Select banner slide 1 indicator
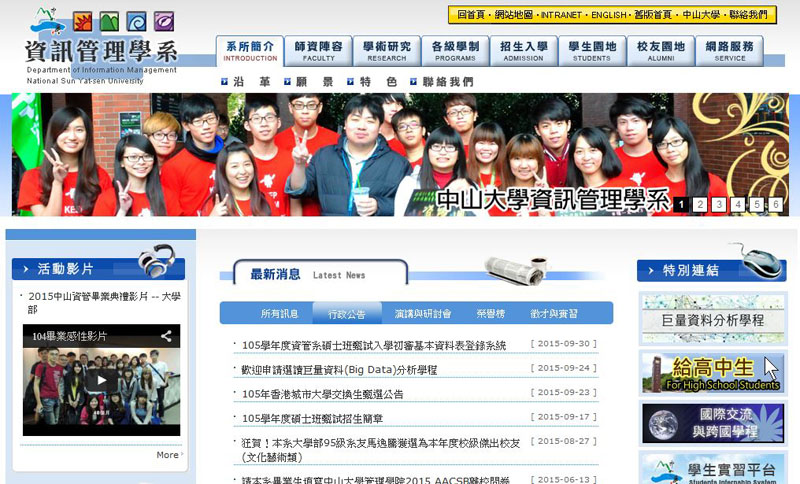 coord(681,204)
